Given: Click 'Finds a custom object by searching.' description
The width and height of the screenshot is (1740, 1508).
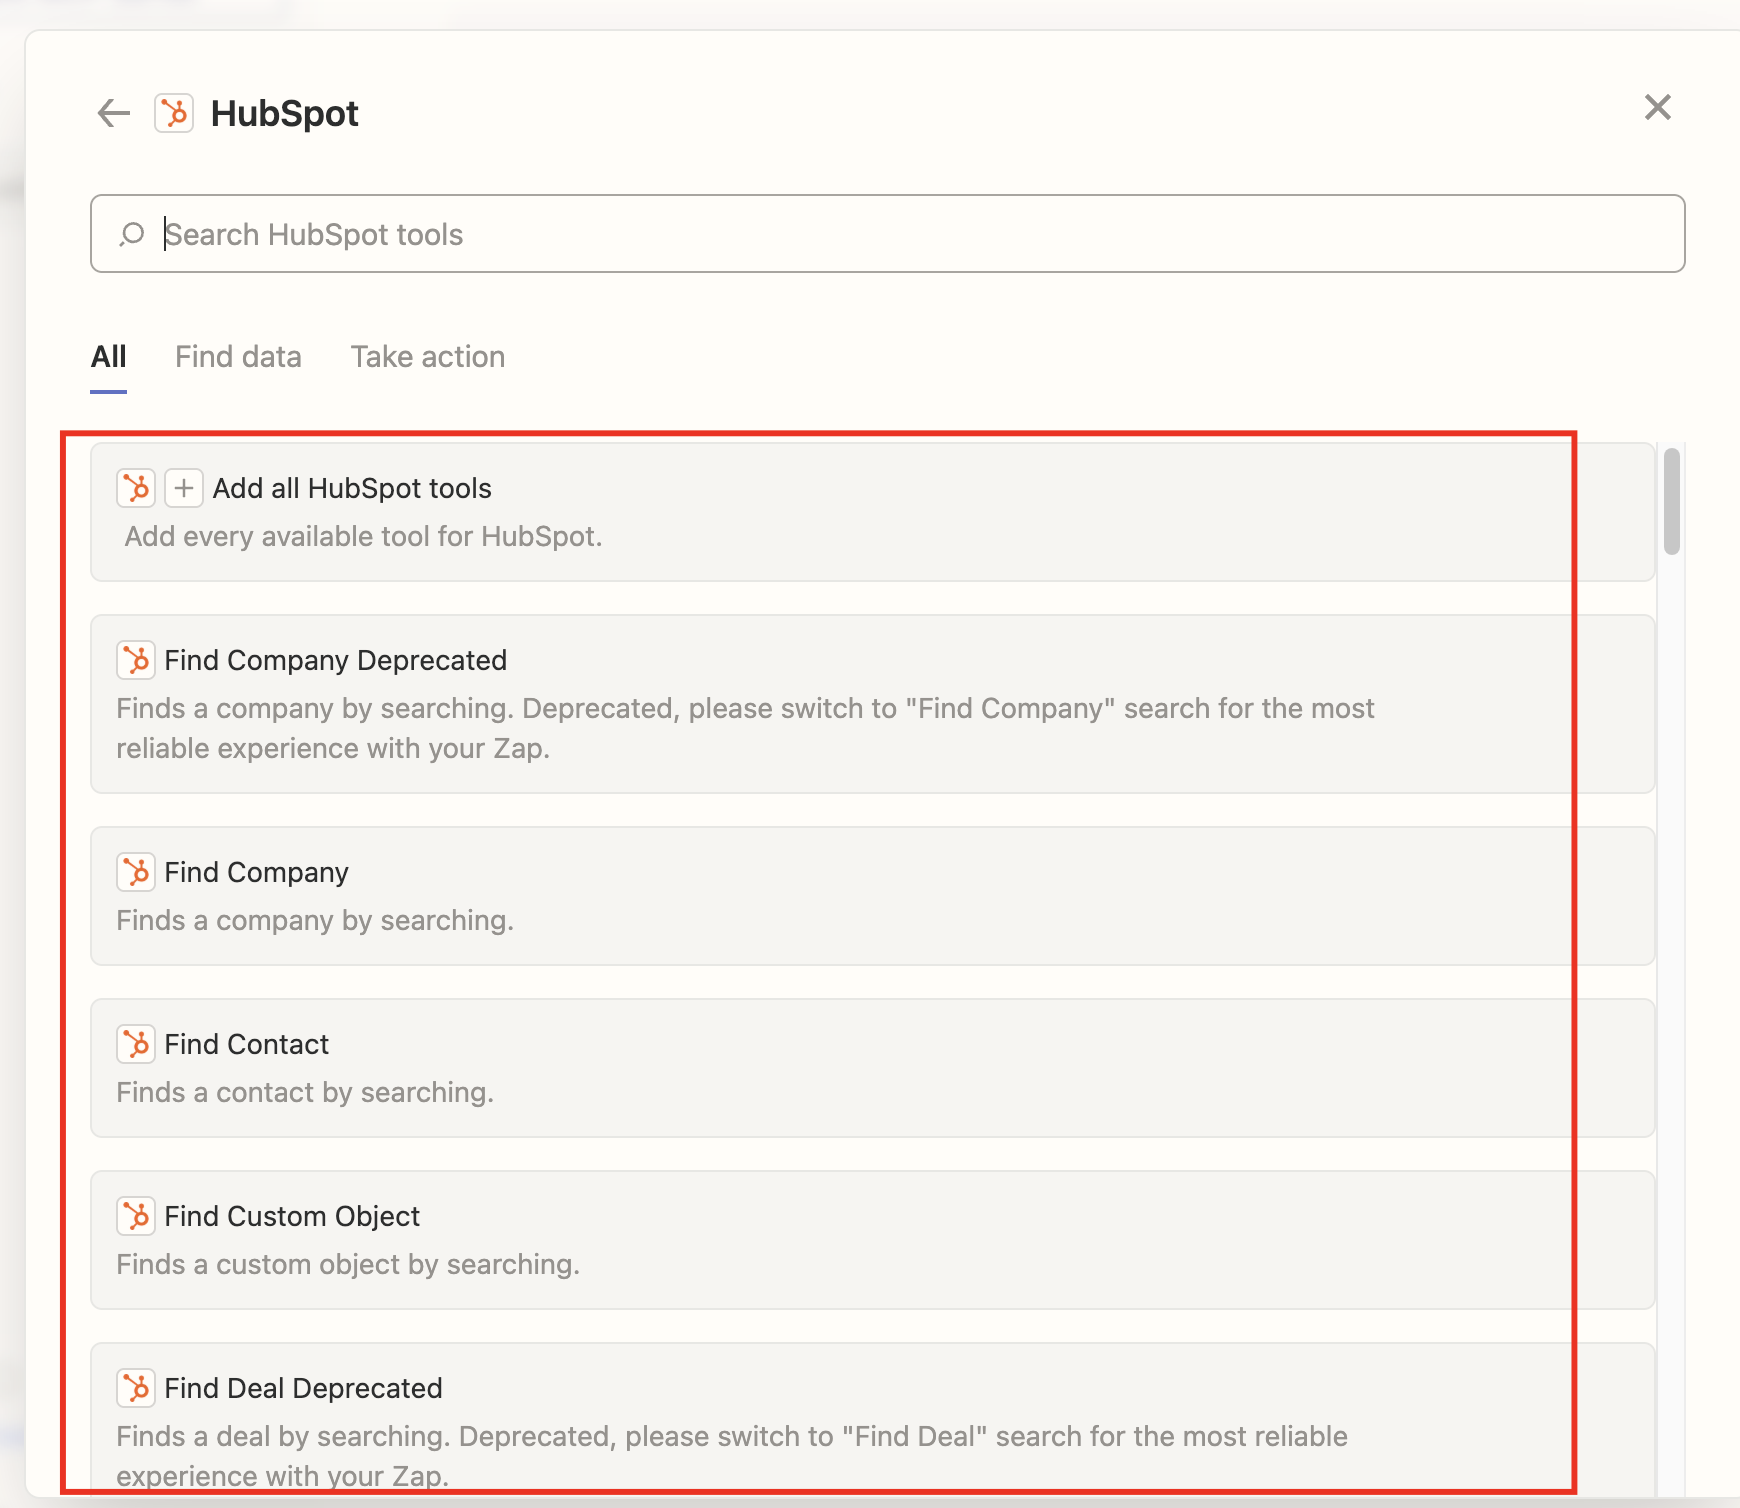Looking at the screenshot, I should click(x=348, y=1265).
